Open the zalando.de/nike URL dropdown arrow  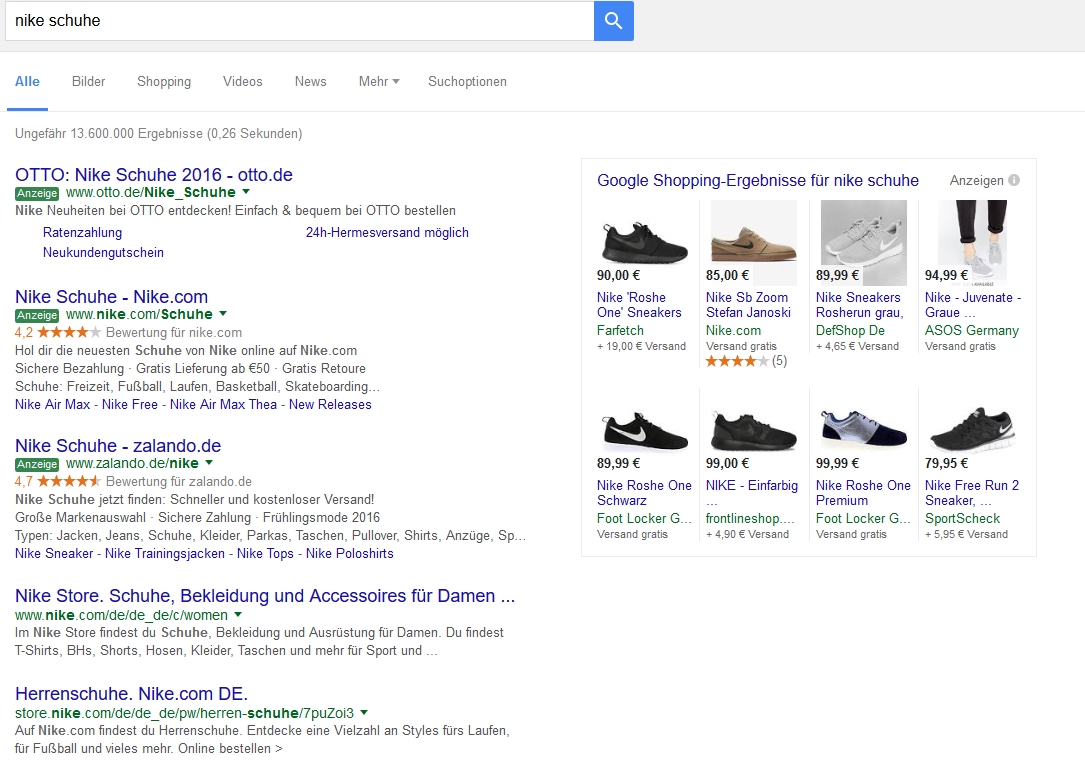[209, 462]
